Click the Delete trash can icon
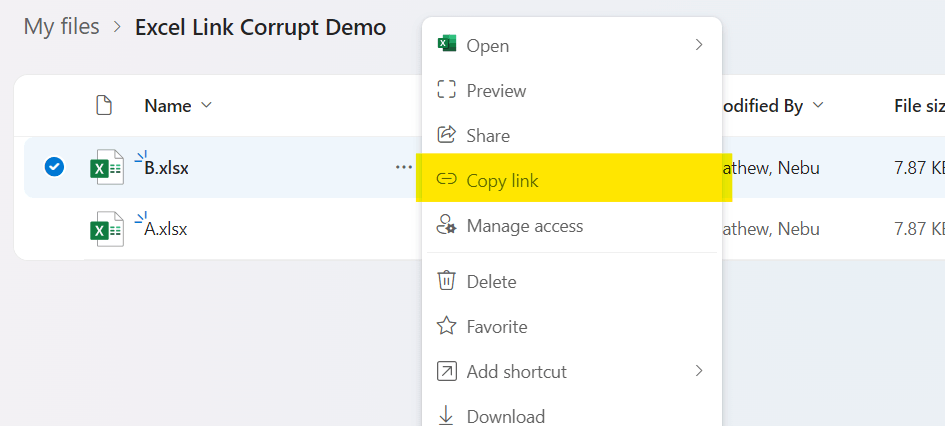This screenshot has width=945, height=426. tap(447, 281)
